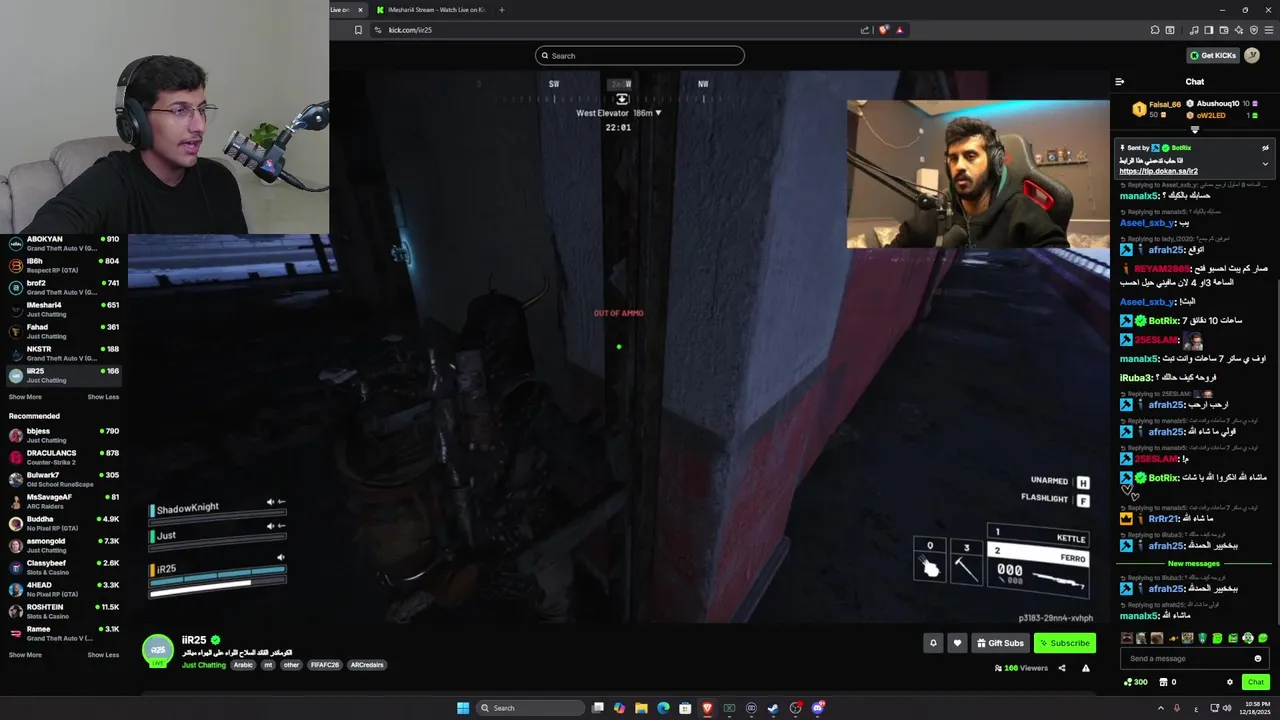This screenshot has width=1280, height=720.
Task: Open the browser hamburger menu
Action: coord(1268,30)
